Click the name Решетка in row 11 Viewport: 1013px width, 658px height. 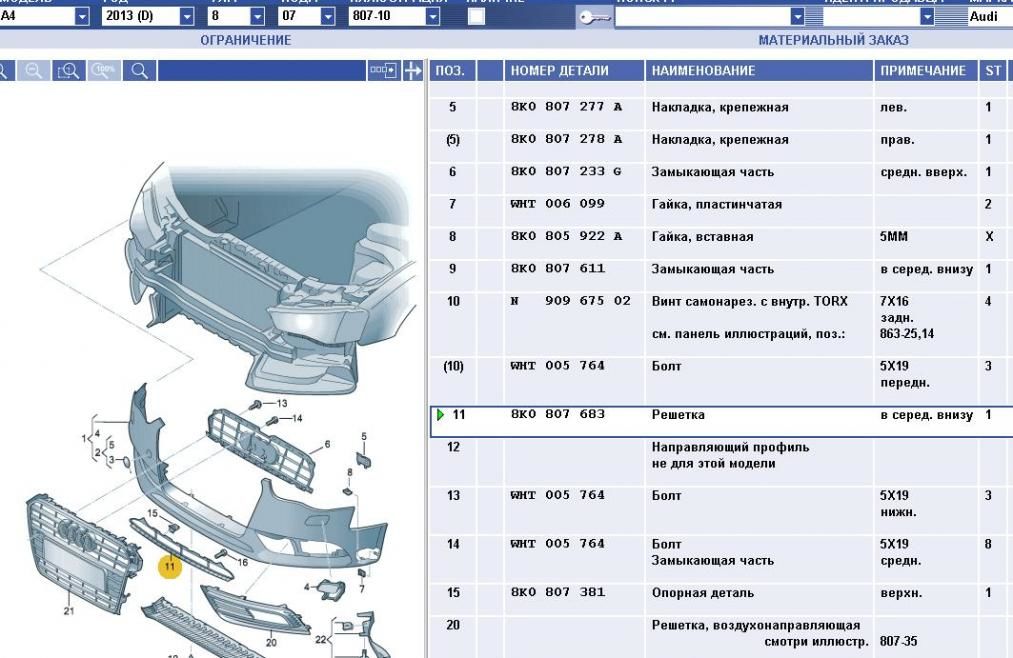coord(678,415)
